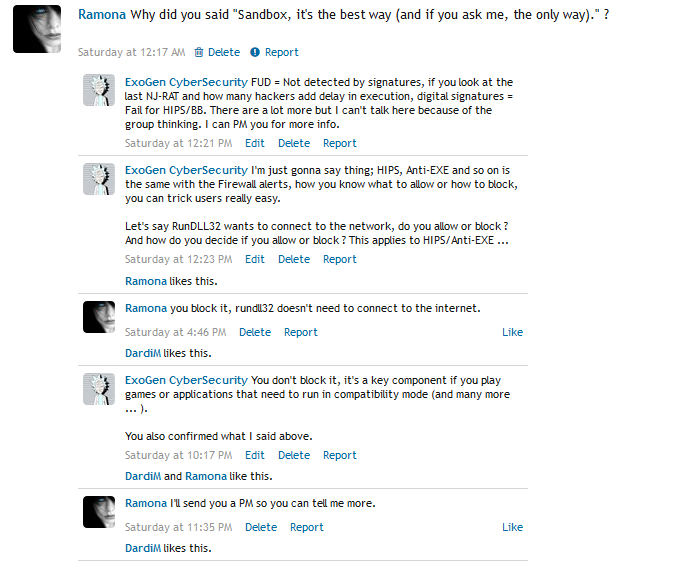
Task: Delete the comment posted at 12:23 PM
Action: click(294, 259)
